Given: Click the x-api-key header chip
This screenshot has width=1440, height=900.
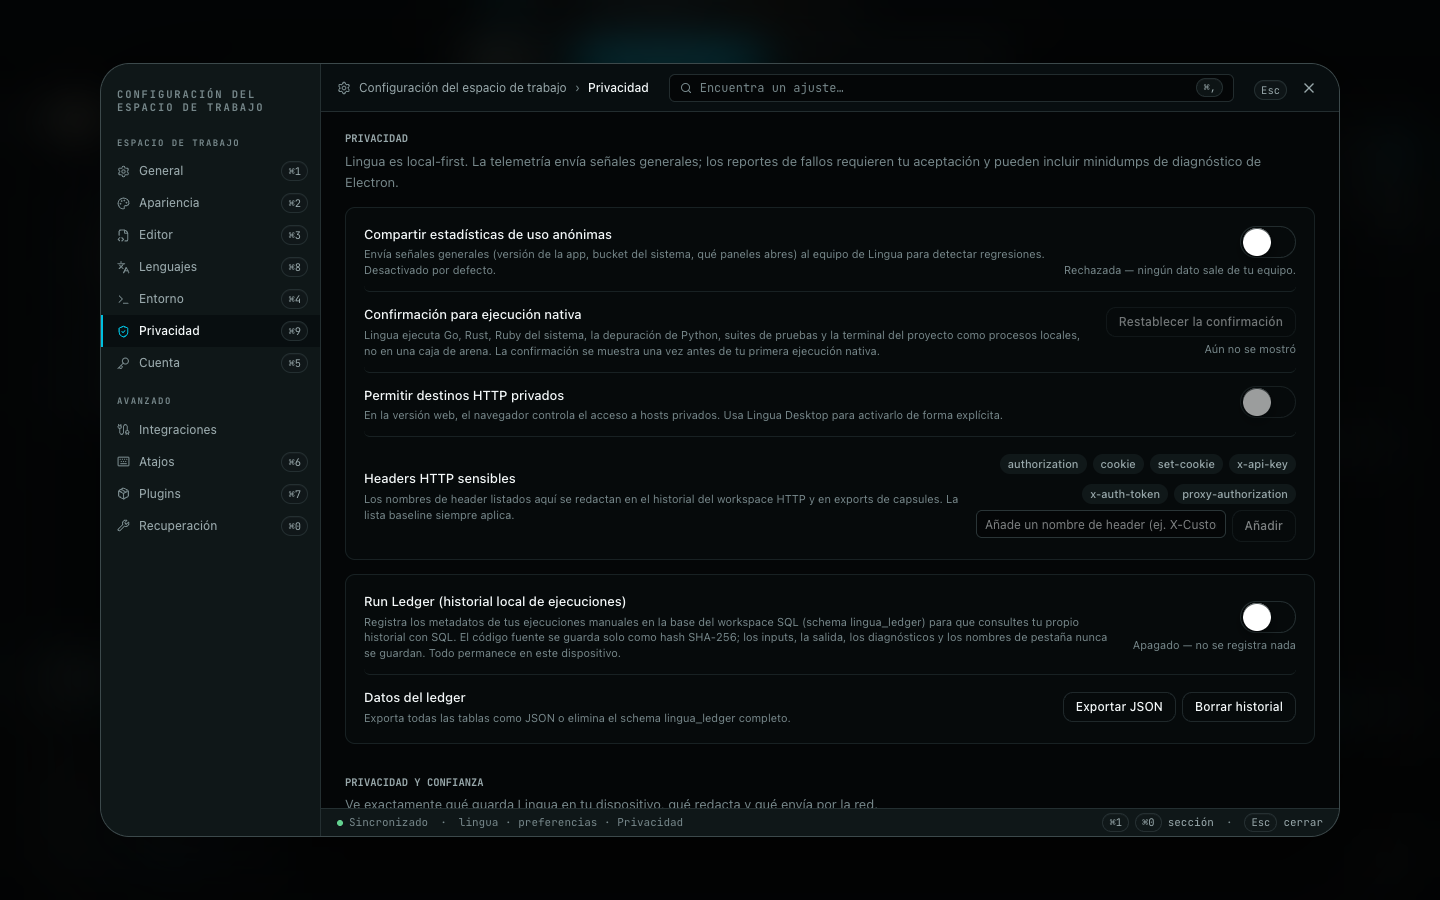Looking at the screenshot, I should pos(1262,464).
